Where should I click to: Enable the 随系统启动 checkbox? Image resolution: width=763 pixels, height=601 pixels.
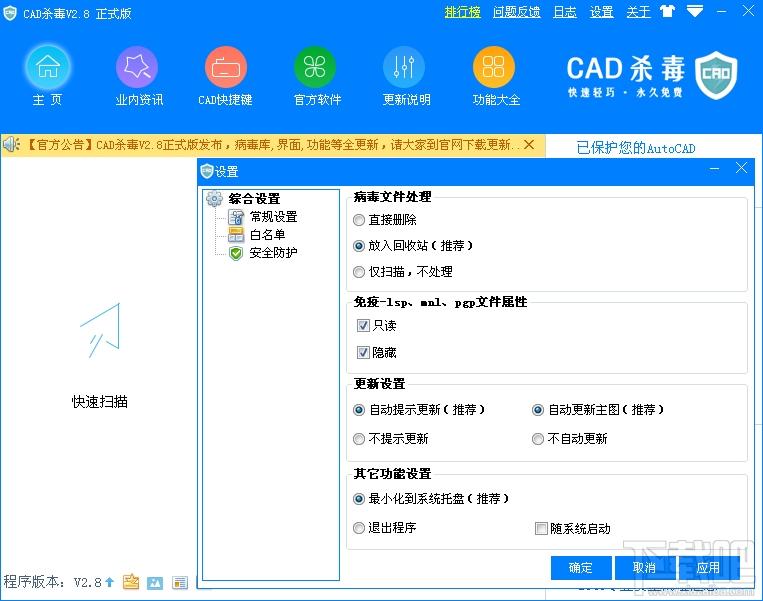[x=541, y=528]
